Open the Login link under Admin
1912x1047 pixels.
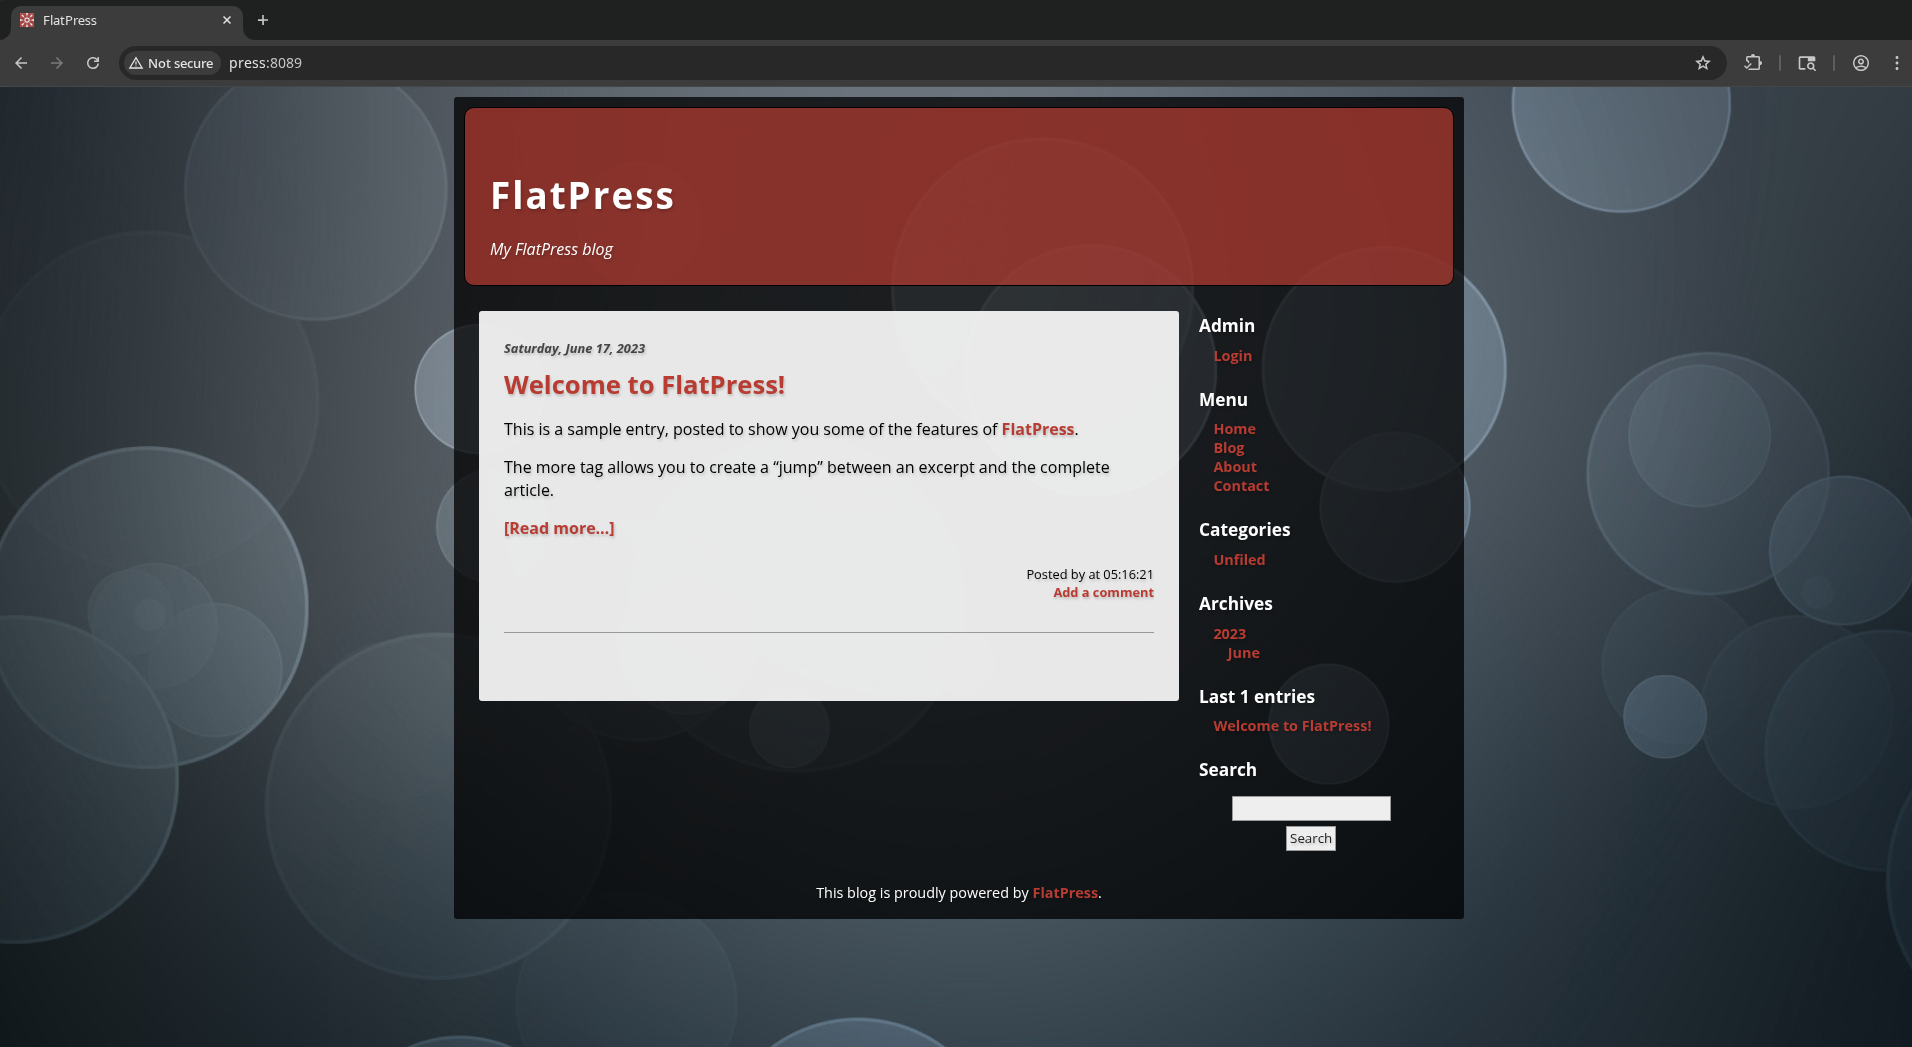1232,356
